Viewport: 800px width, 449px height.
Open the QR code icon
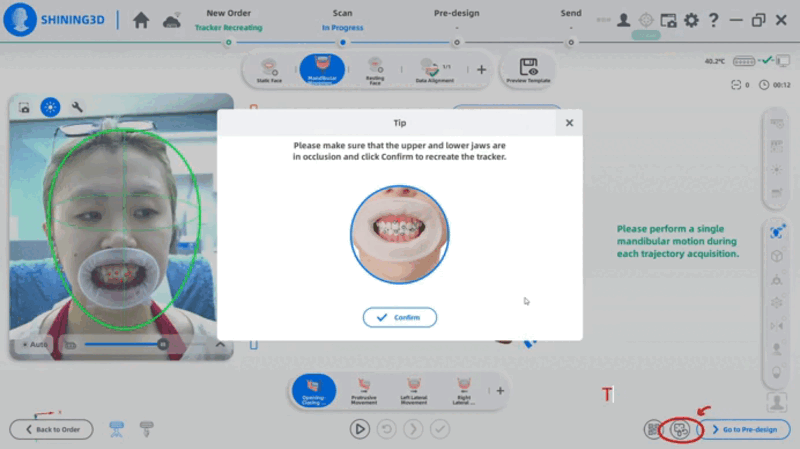click(653, 430)
